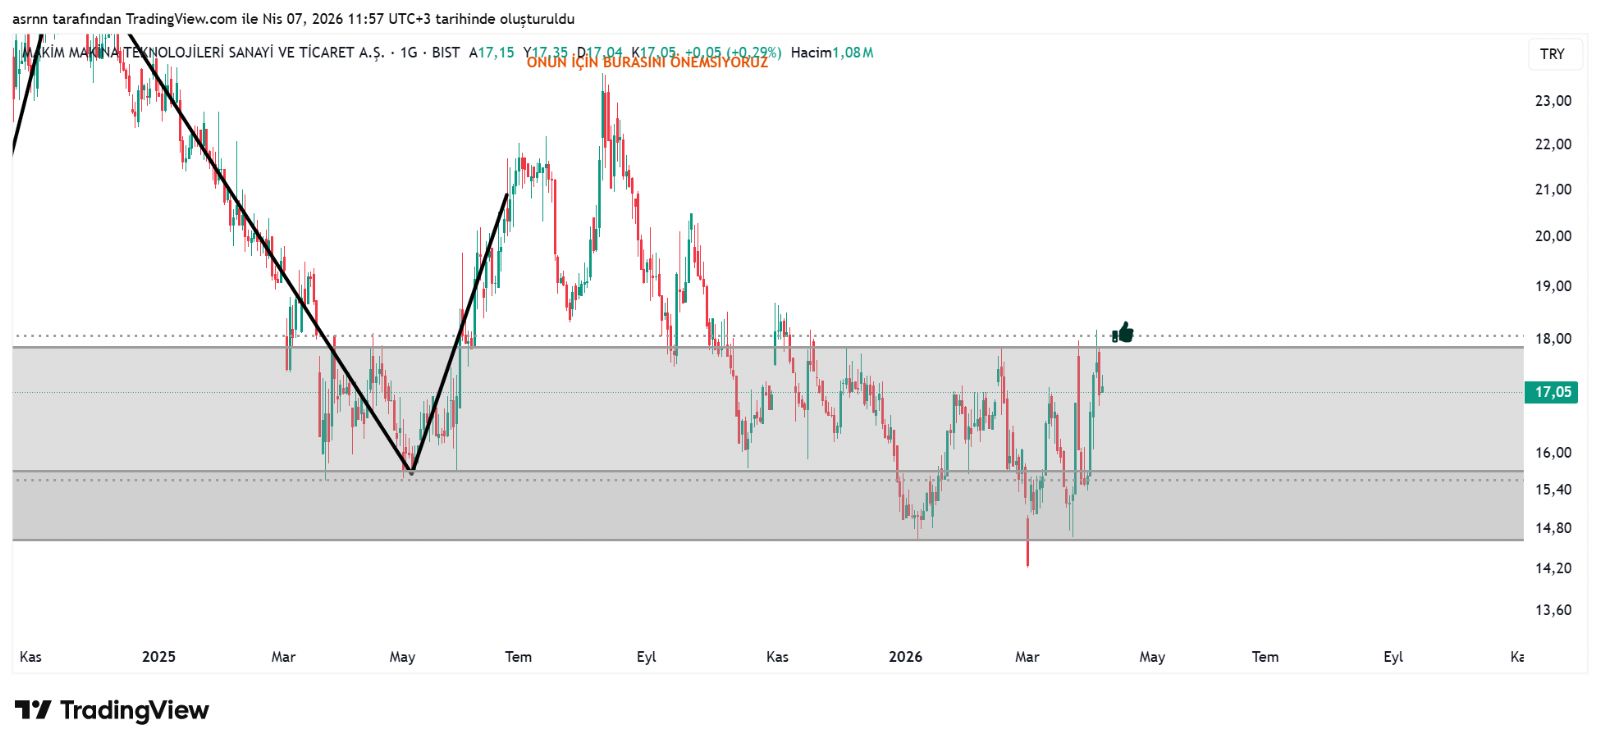Image resolution: width=1600 pixels, height=747 pixels.
Task: Open the TRY currency selector
Action: coord(1552,54)
